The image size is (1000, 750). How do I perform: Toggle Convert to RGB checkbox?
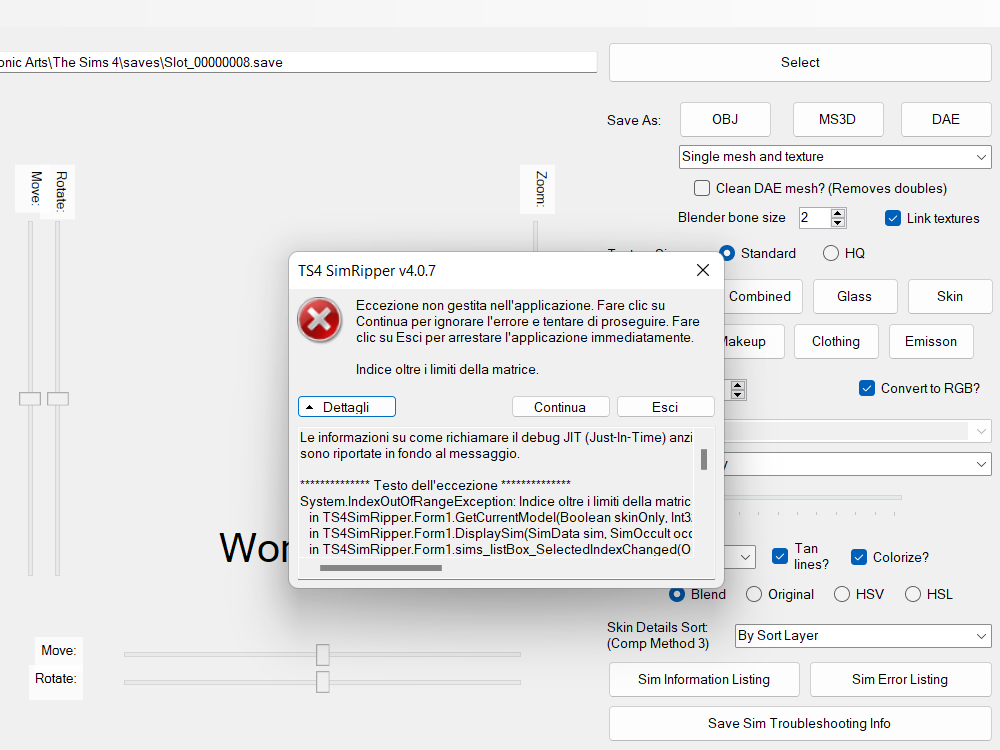click(867, 388)
